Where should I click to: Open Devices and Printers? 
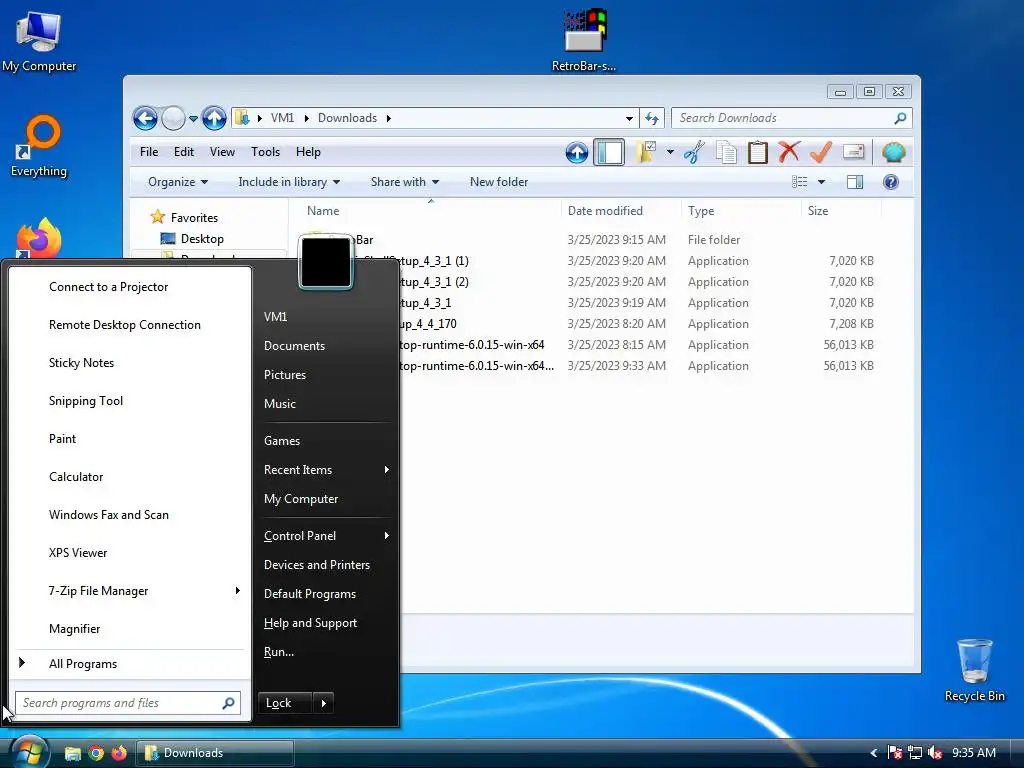click(327, 564)
